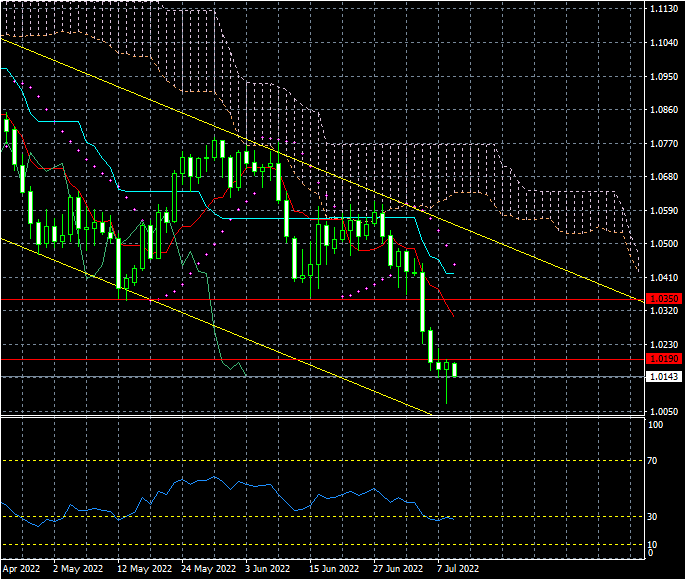Click the 1.0500 price axis label
The image size is (686, 580).
[664, 244]
